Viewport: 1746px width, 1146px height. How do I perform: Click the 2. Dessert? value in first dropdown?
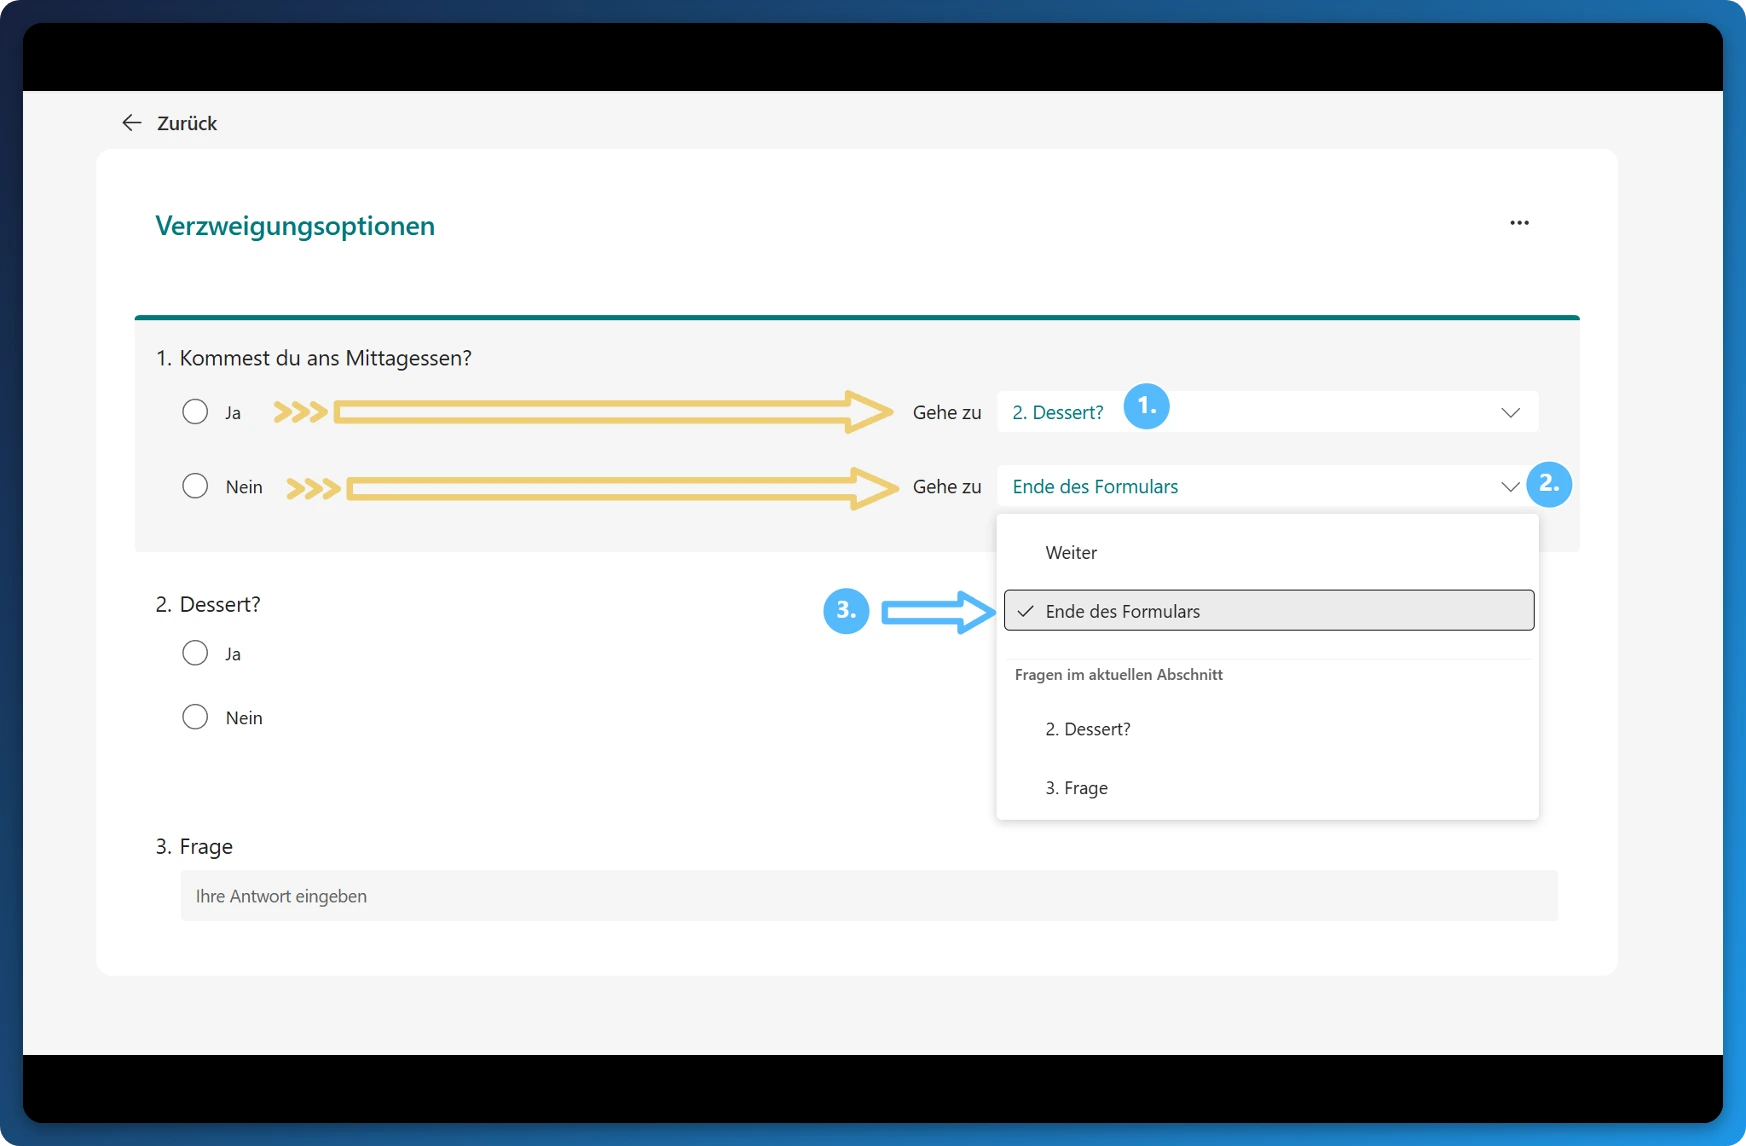[x=1056, y=411]
